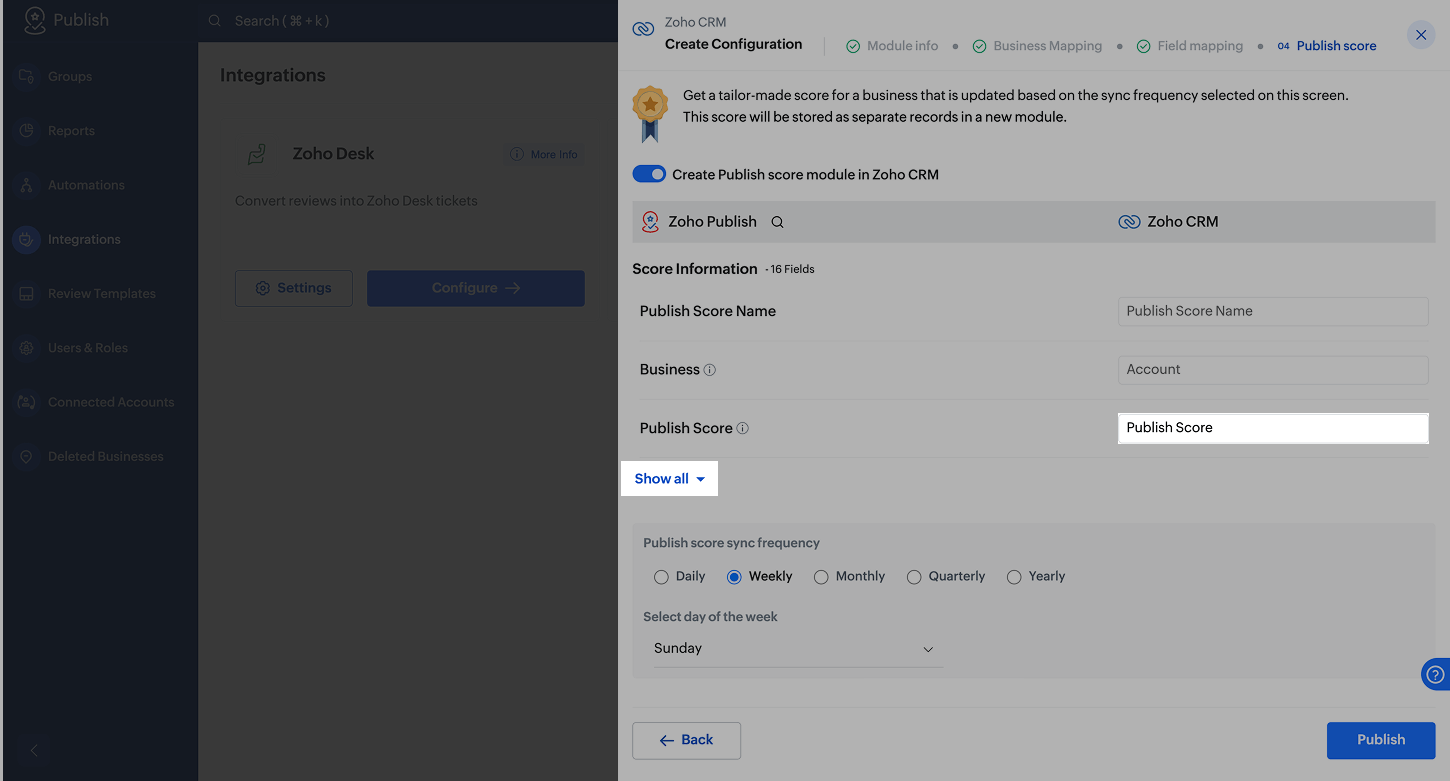Click the Zoho CRM logo in panel header
1450x781 pixels.
[x=643, y=29]
